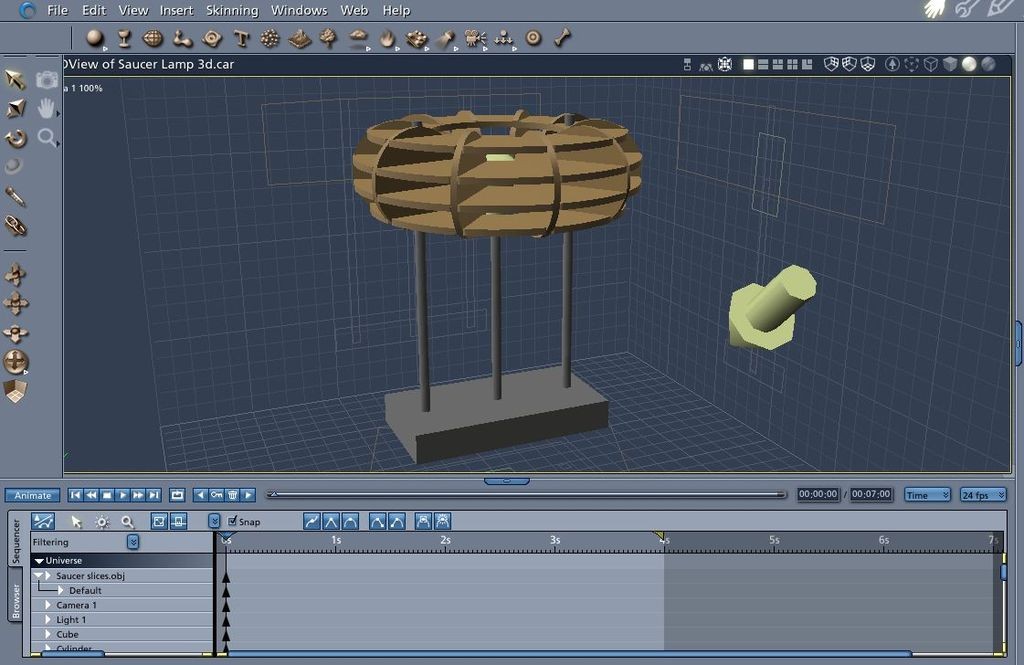Screen dimensions: 1024x665
Task: Choose the rotate tool in left toolbar
Action: click(x=16, y=138)
